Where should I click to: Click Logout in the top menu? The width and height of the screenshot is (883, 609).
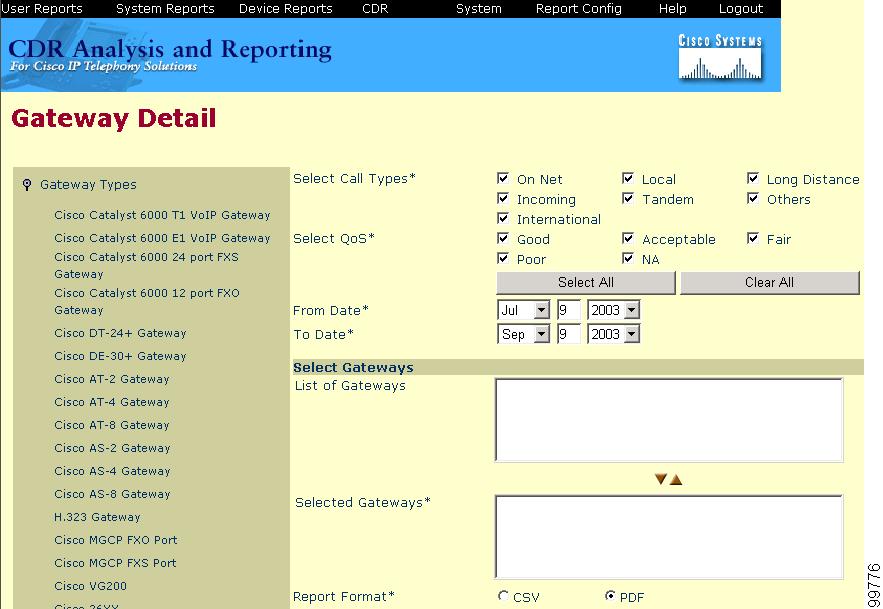coord(741,9)
